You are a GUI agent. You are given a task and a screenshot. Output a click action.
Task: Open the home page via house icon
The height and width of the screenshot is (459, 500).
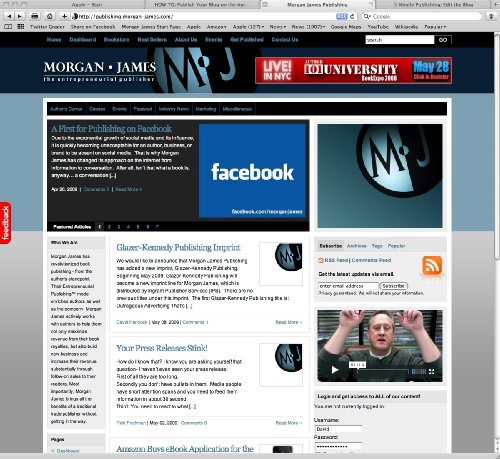pyautogui.click(x=49, y=16)
